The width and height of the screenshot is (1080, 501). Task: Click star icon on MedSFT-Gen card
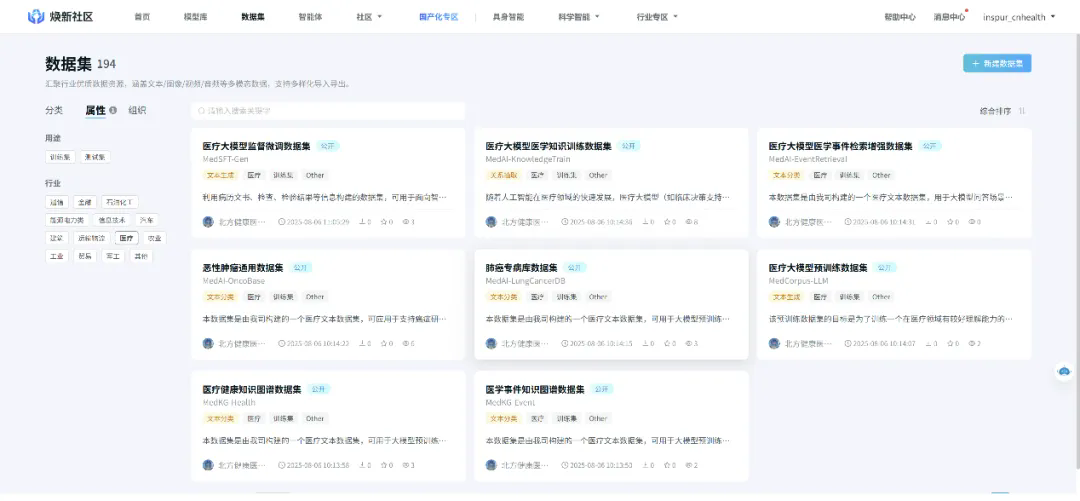[384, 222]
